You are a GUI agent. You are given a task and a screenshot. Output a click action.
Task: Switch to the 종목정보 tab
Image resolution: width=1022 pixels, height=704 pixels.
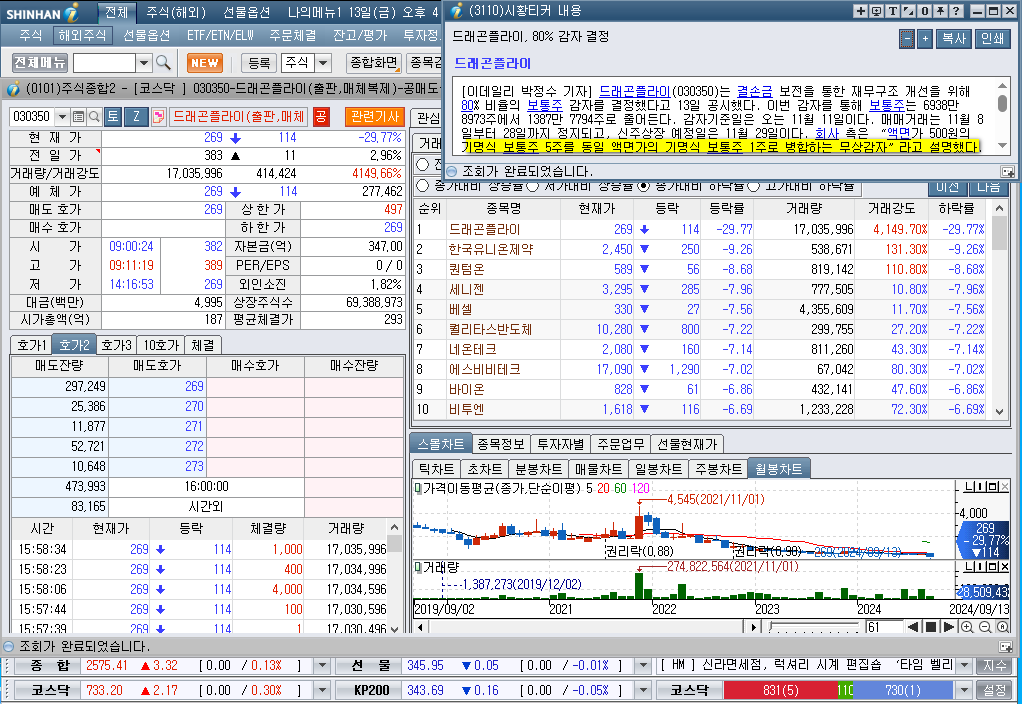(x=501, y=444)
